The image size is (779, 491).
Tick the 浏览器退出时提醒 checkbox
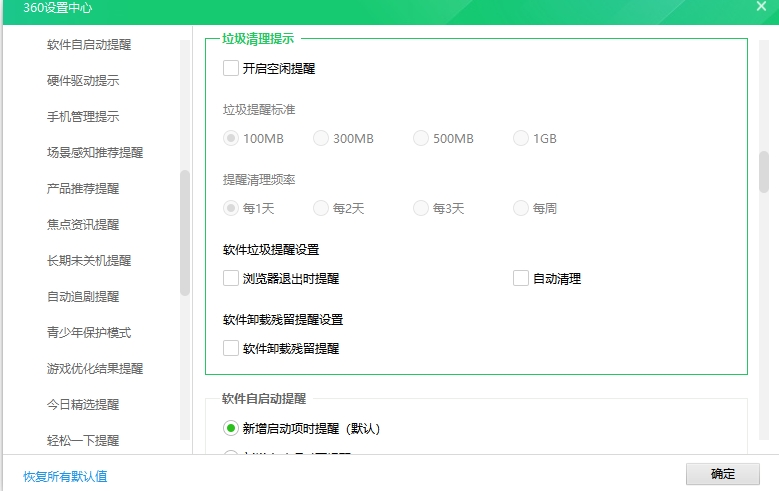[231, 278]
